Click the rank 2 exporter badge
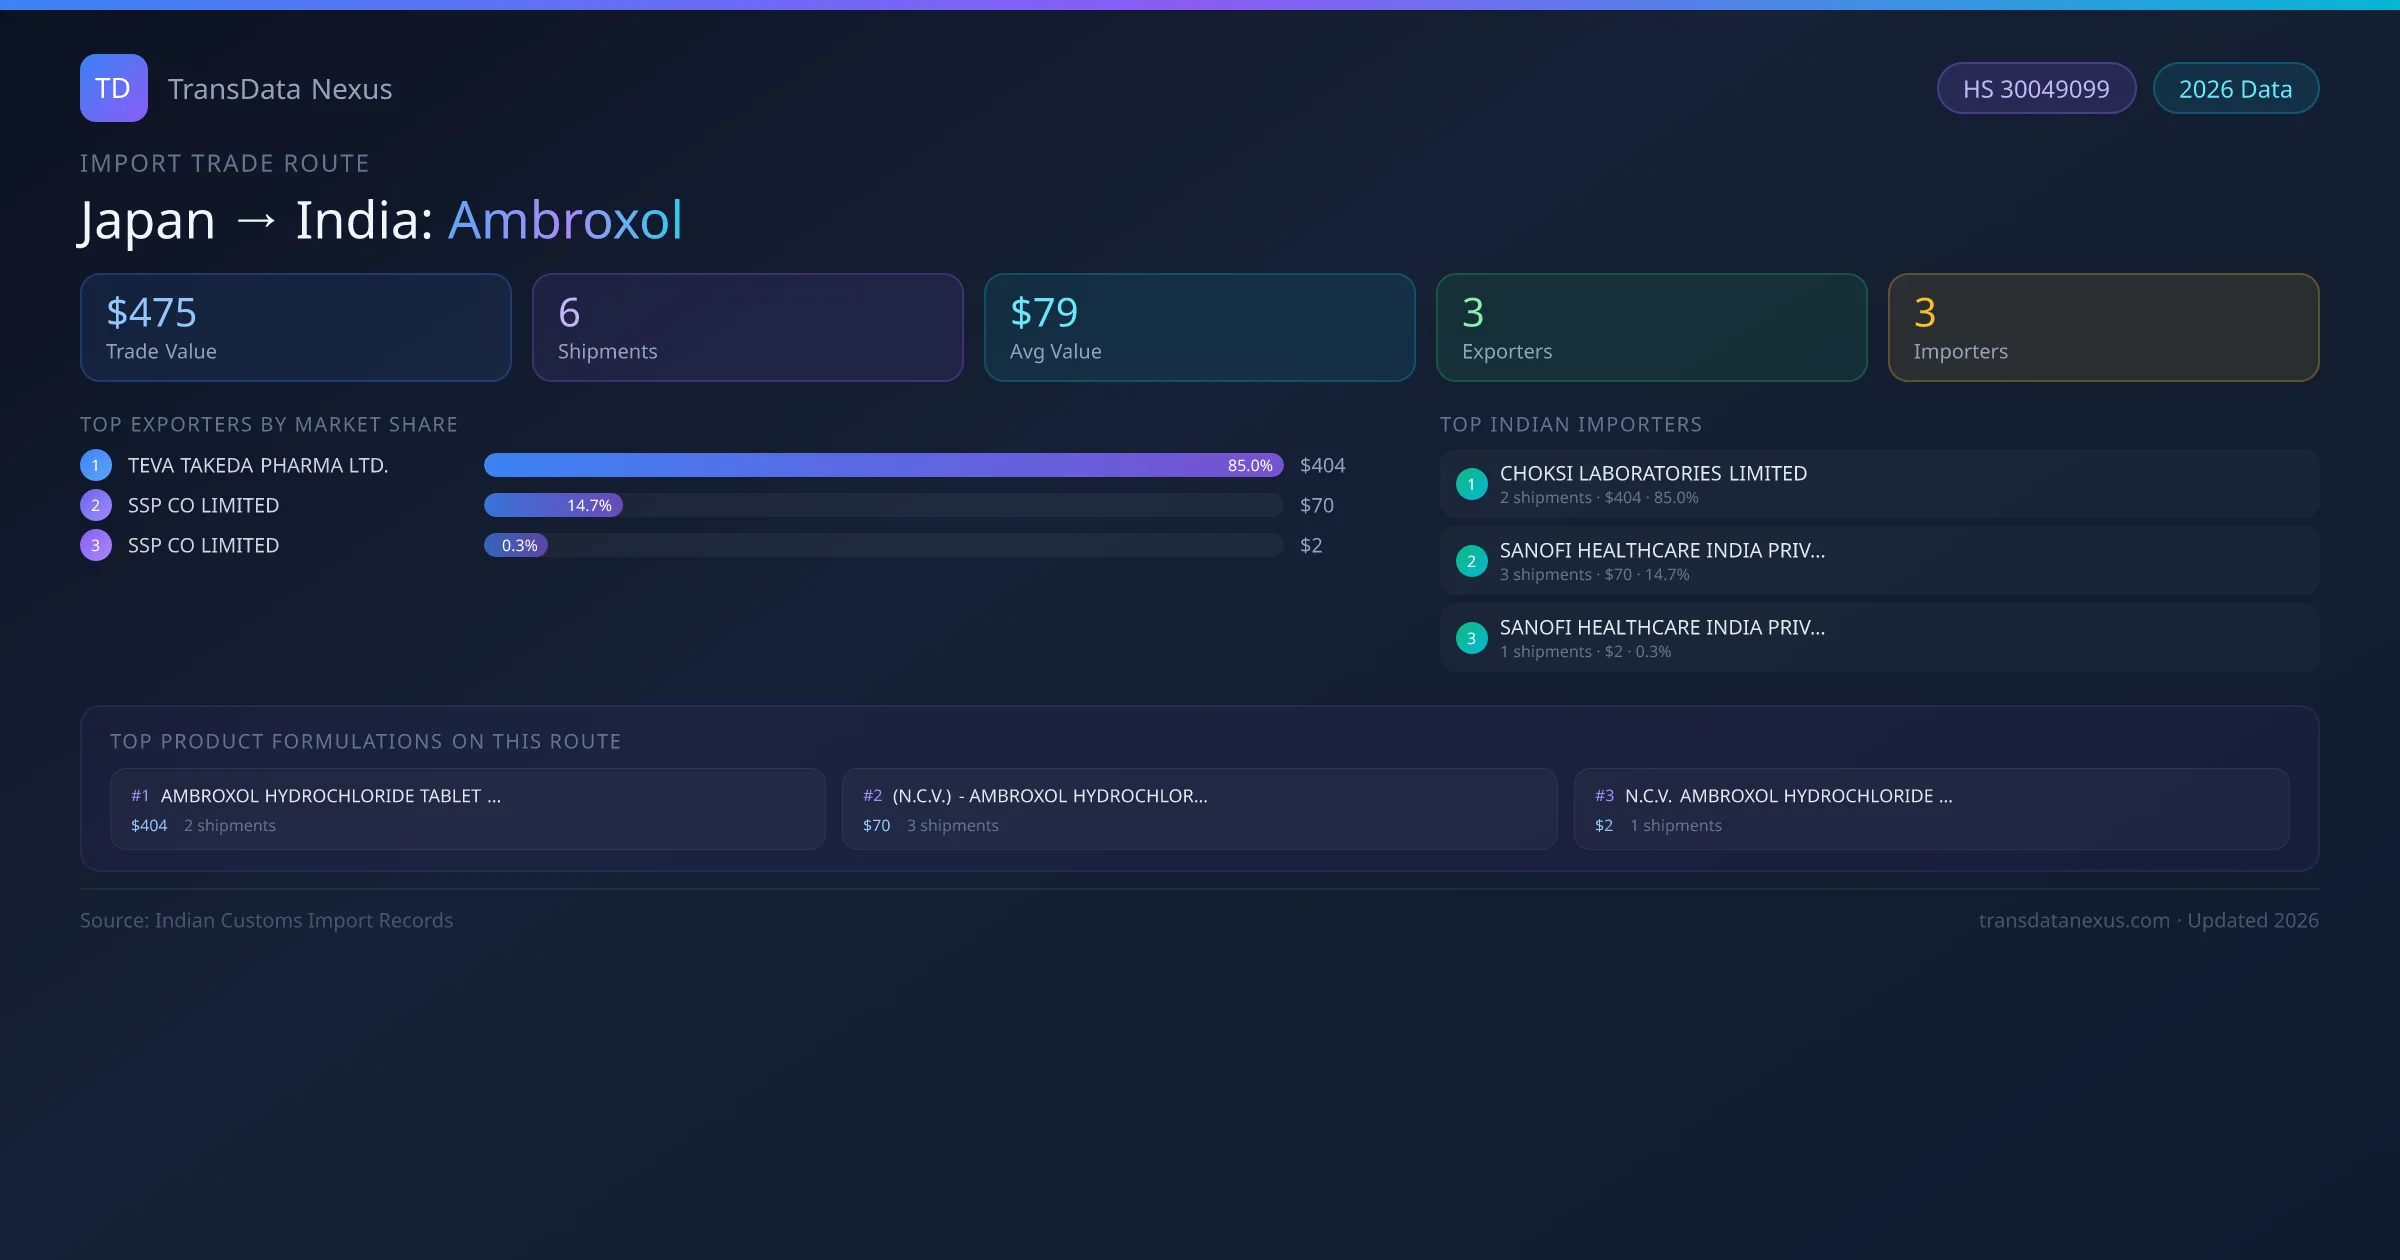 [x=96, y=505]
